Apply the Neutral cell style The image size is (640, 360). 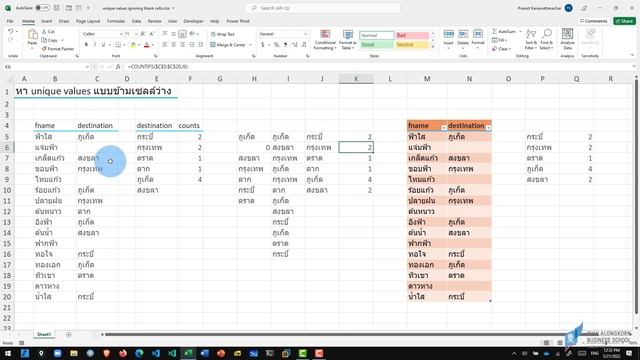pos(412,44)
